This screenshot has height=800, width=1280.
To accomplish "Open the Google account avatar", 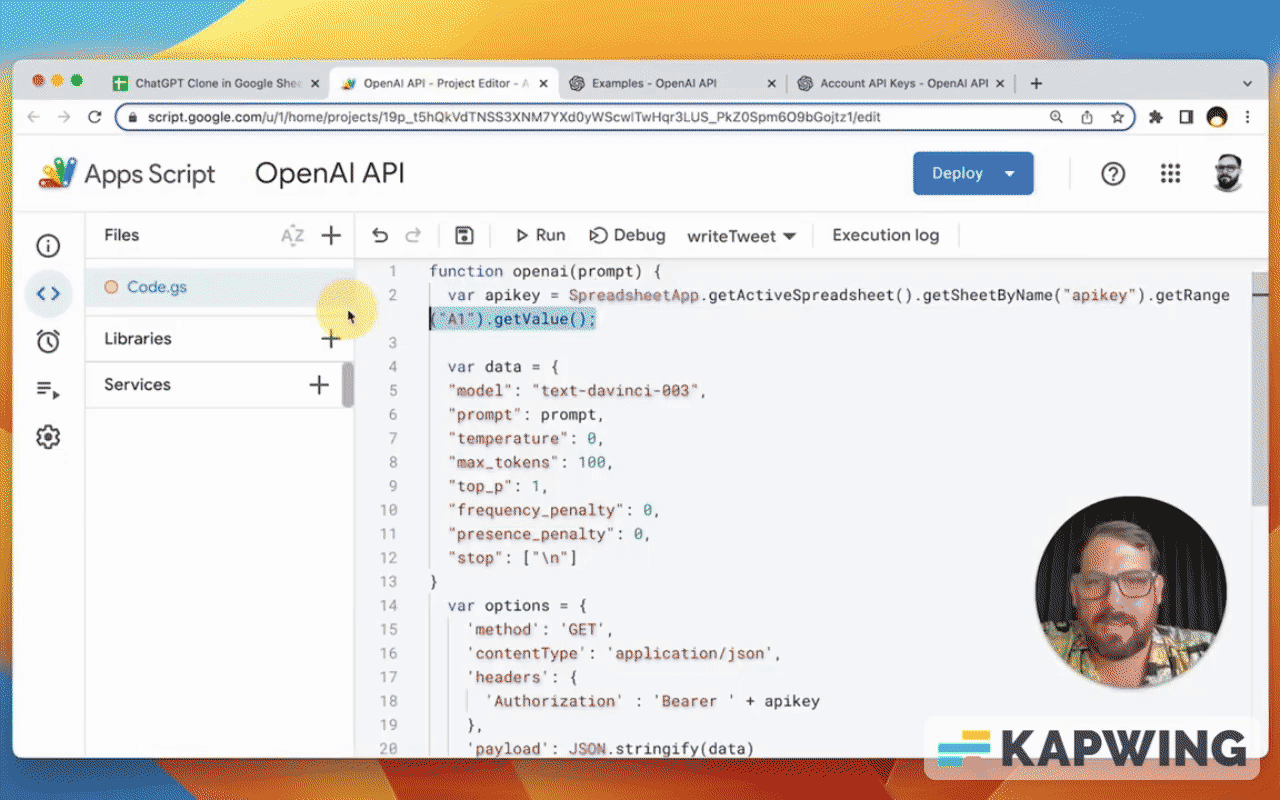I will coord(1228,174).
